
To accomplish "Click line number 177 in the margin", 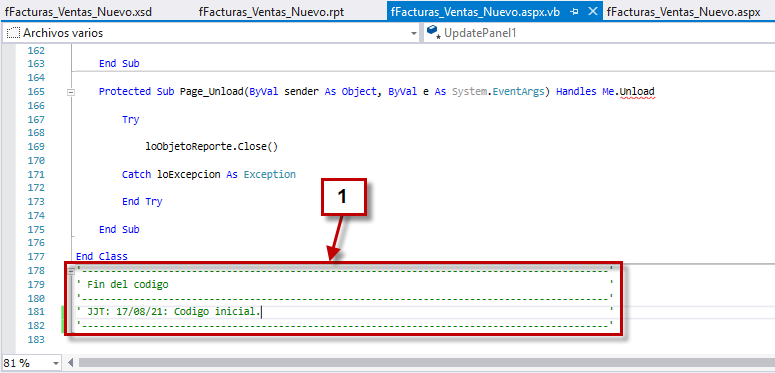I will click(37, 256).
